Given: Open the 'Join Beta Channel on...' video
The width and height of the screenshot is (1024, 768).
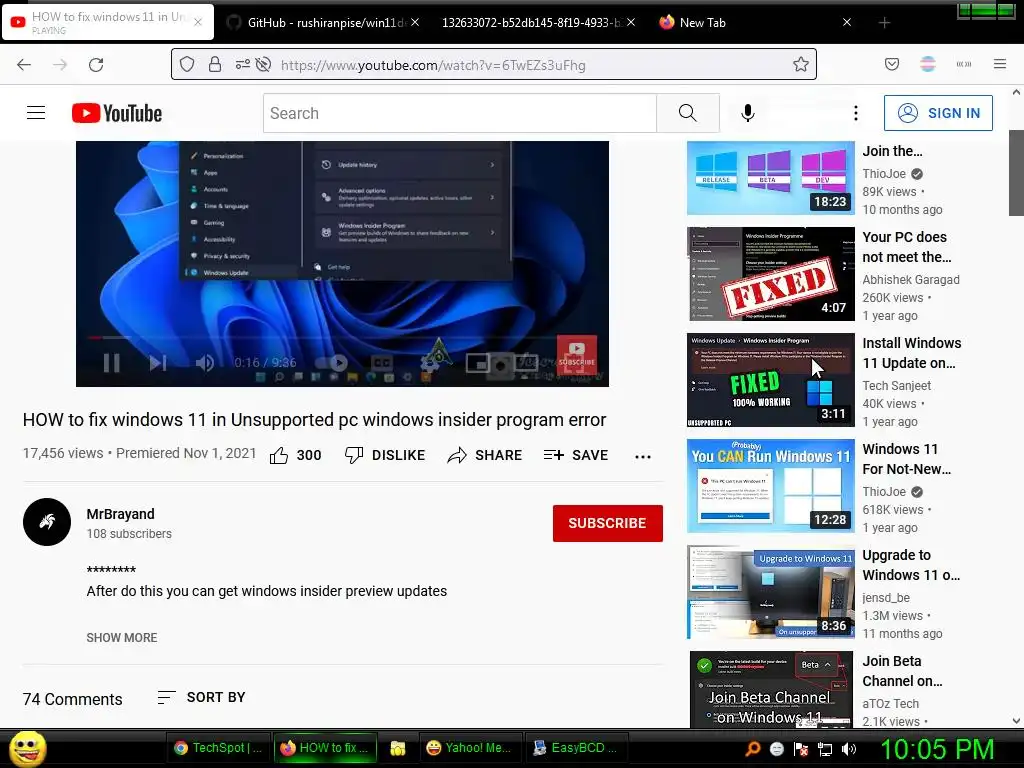Looking at the screenshot, I should click(771, 689).
